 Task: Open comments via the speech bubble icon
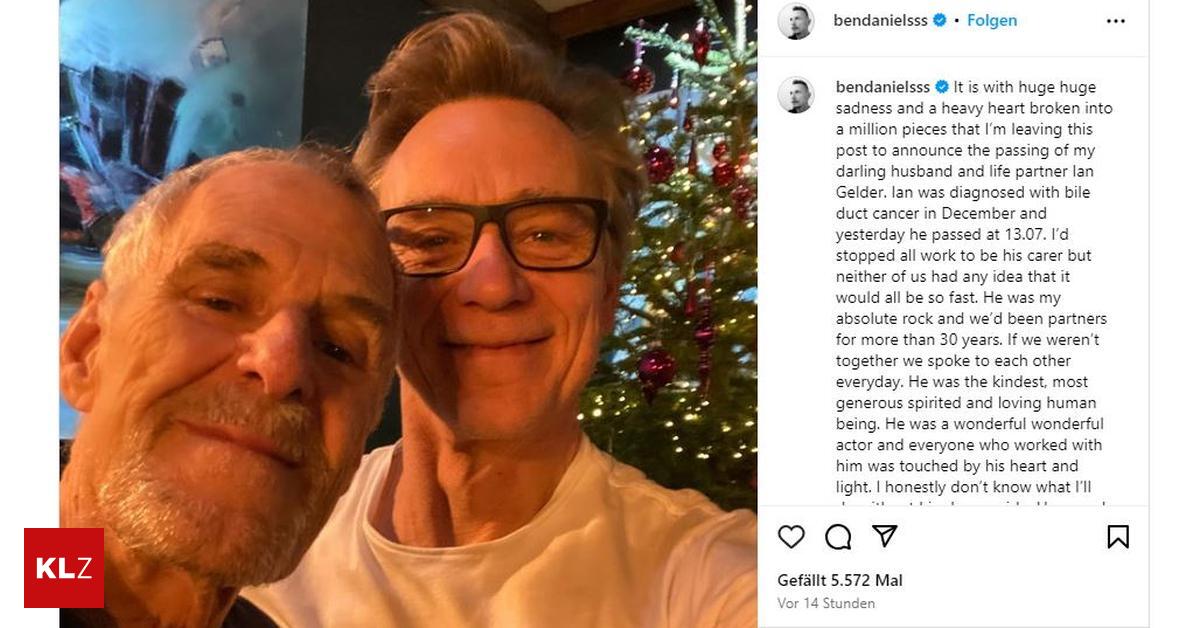tap(836, 537)
